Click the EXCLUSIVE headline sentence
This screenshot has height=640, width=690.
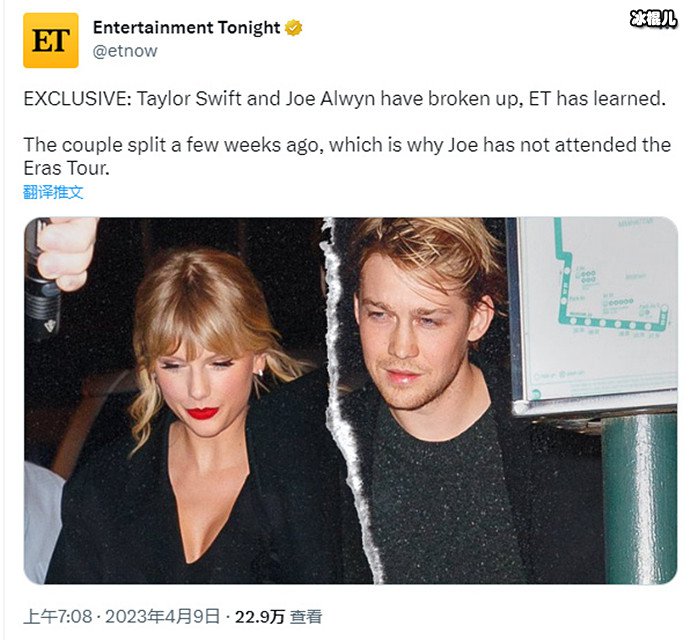click(345, 99)
